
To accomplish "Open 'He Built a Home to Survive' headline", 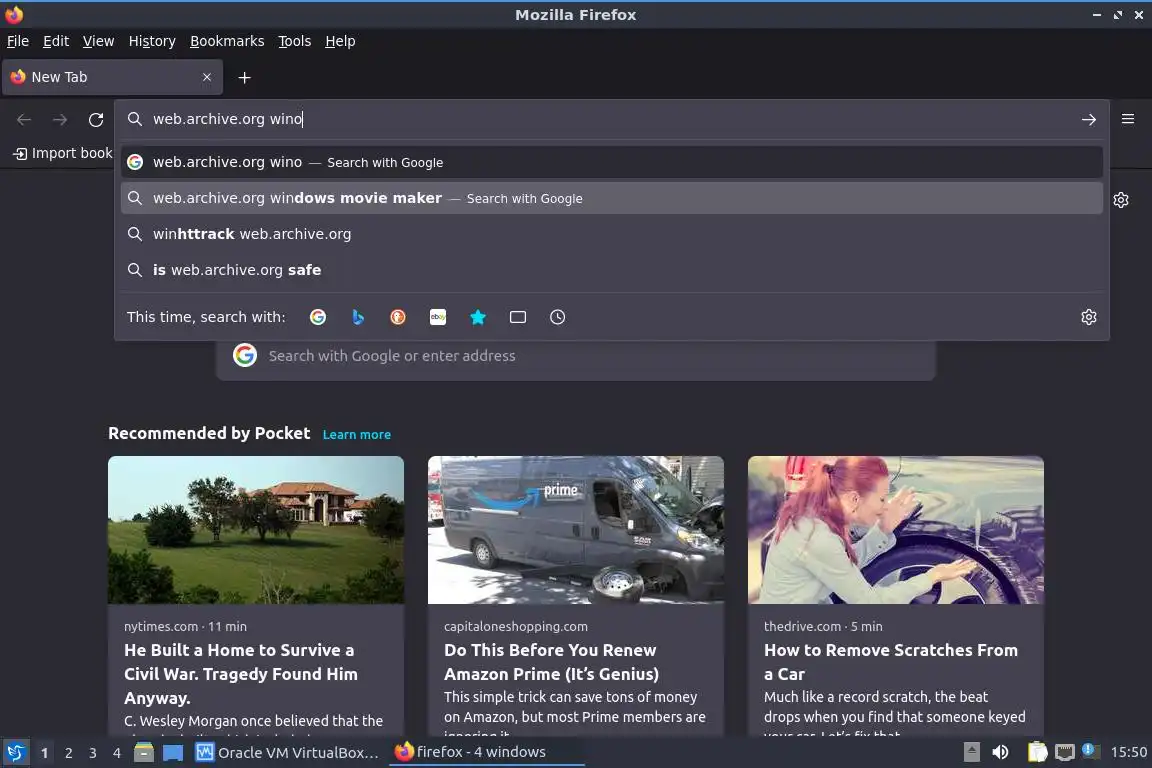I will point(241,674).
